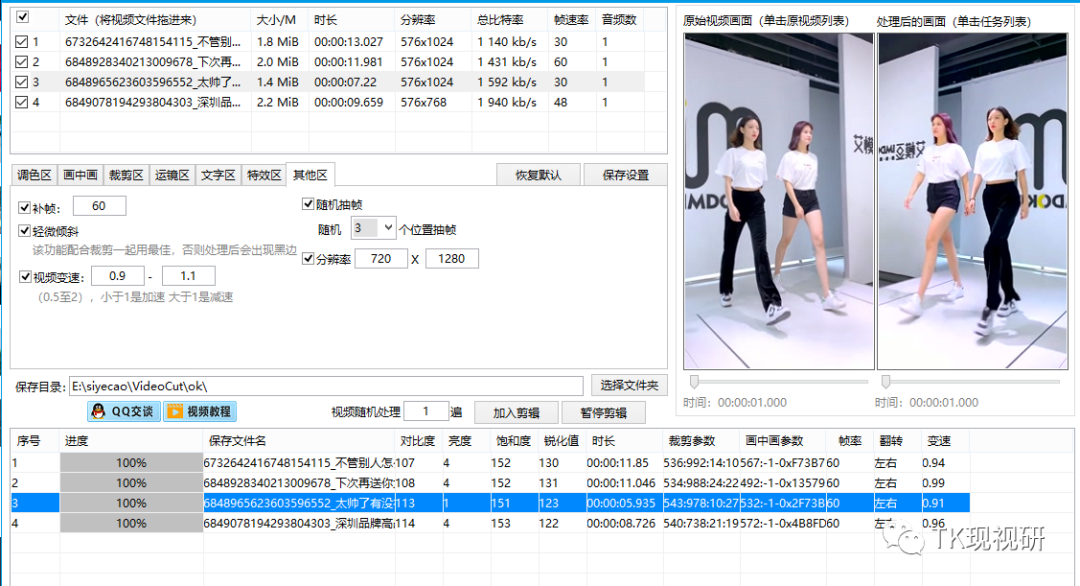Uncheck file row 4 checkbox

click(x=21, y=102)
